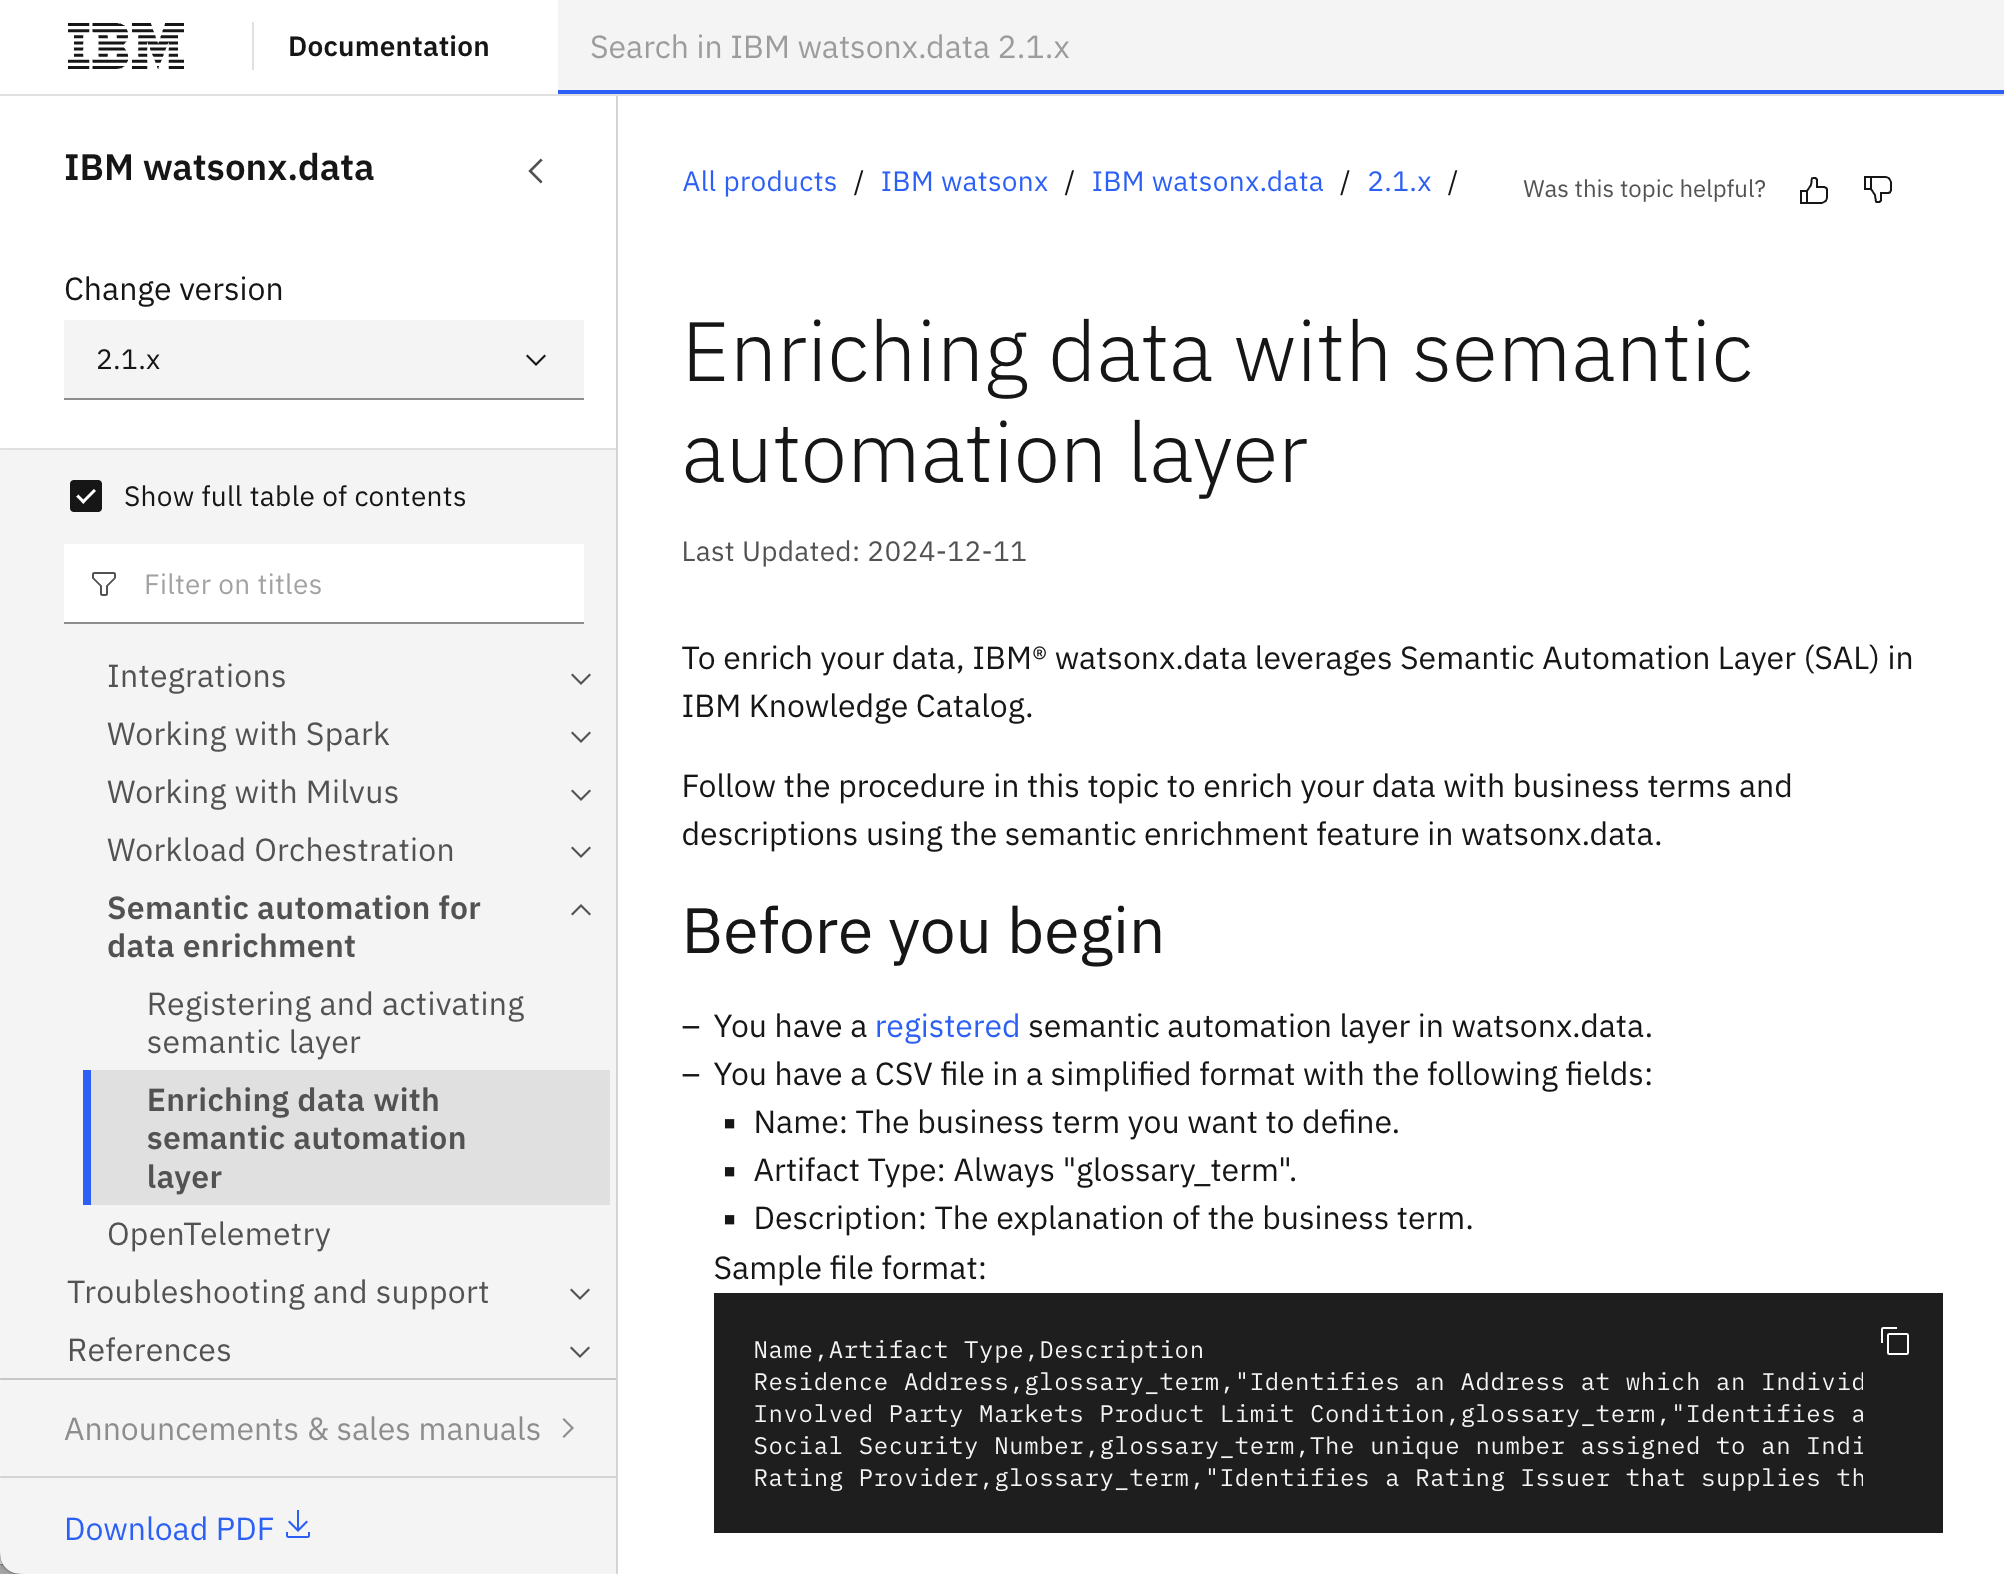Click the IBM logo
The width and height of the screenshot is (2004, 1574).
126,47
